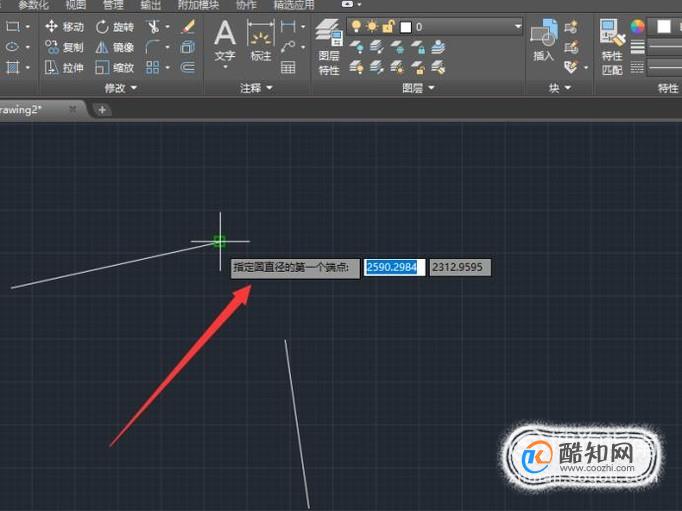Open Layer Properties (图层特性)

pyautogui.click(x=329, y=47)
